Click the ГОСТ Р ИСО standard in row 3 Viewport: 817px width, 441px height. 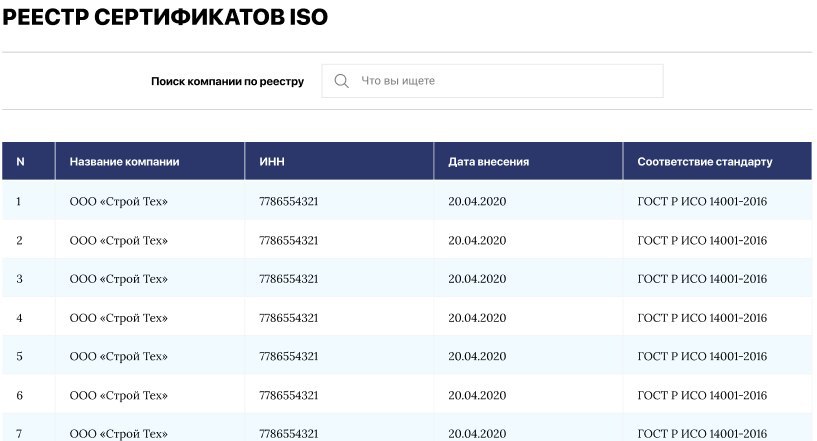coord(702,279)
